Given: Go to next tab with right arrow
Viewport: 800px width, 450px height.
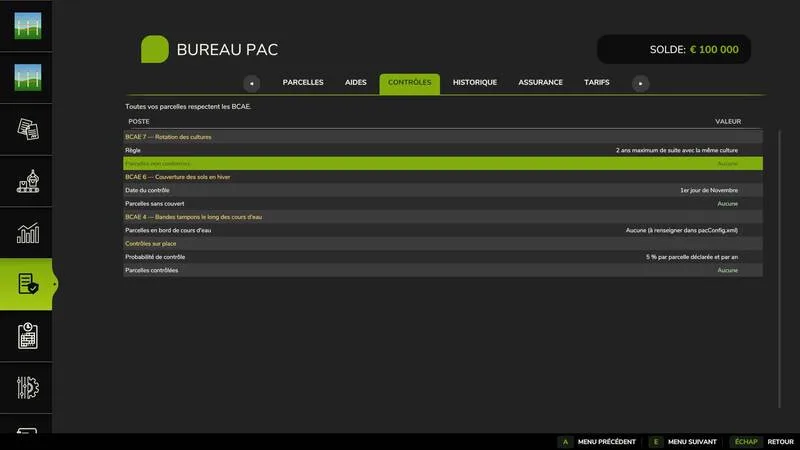Looking at the screenshot, I should 640,83.
